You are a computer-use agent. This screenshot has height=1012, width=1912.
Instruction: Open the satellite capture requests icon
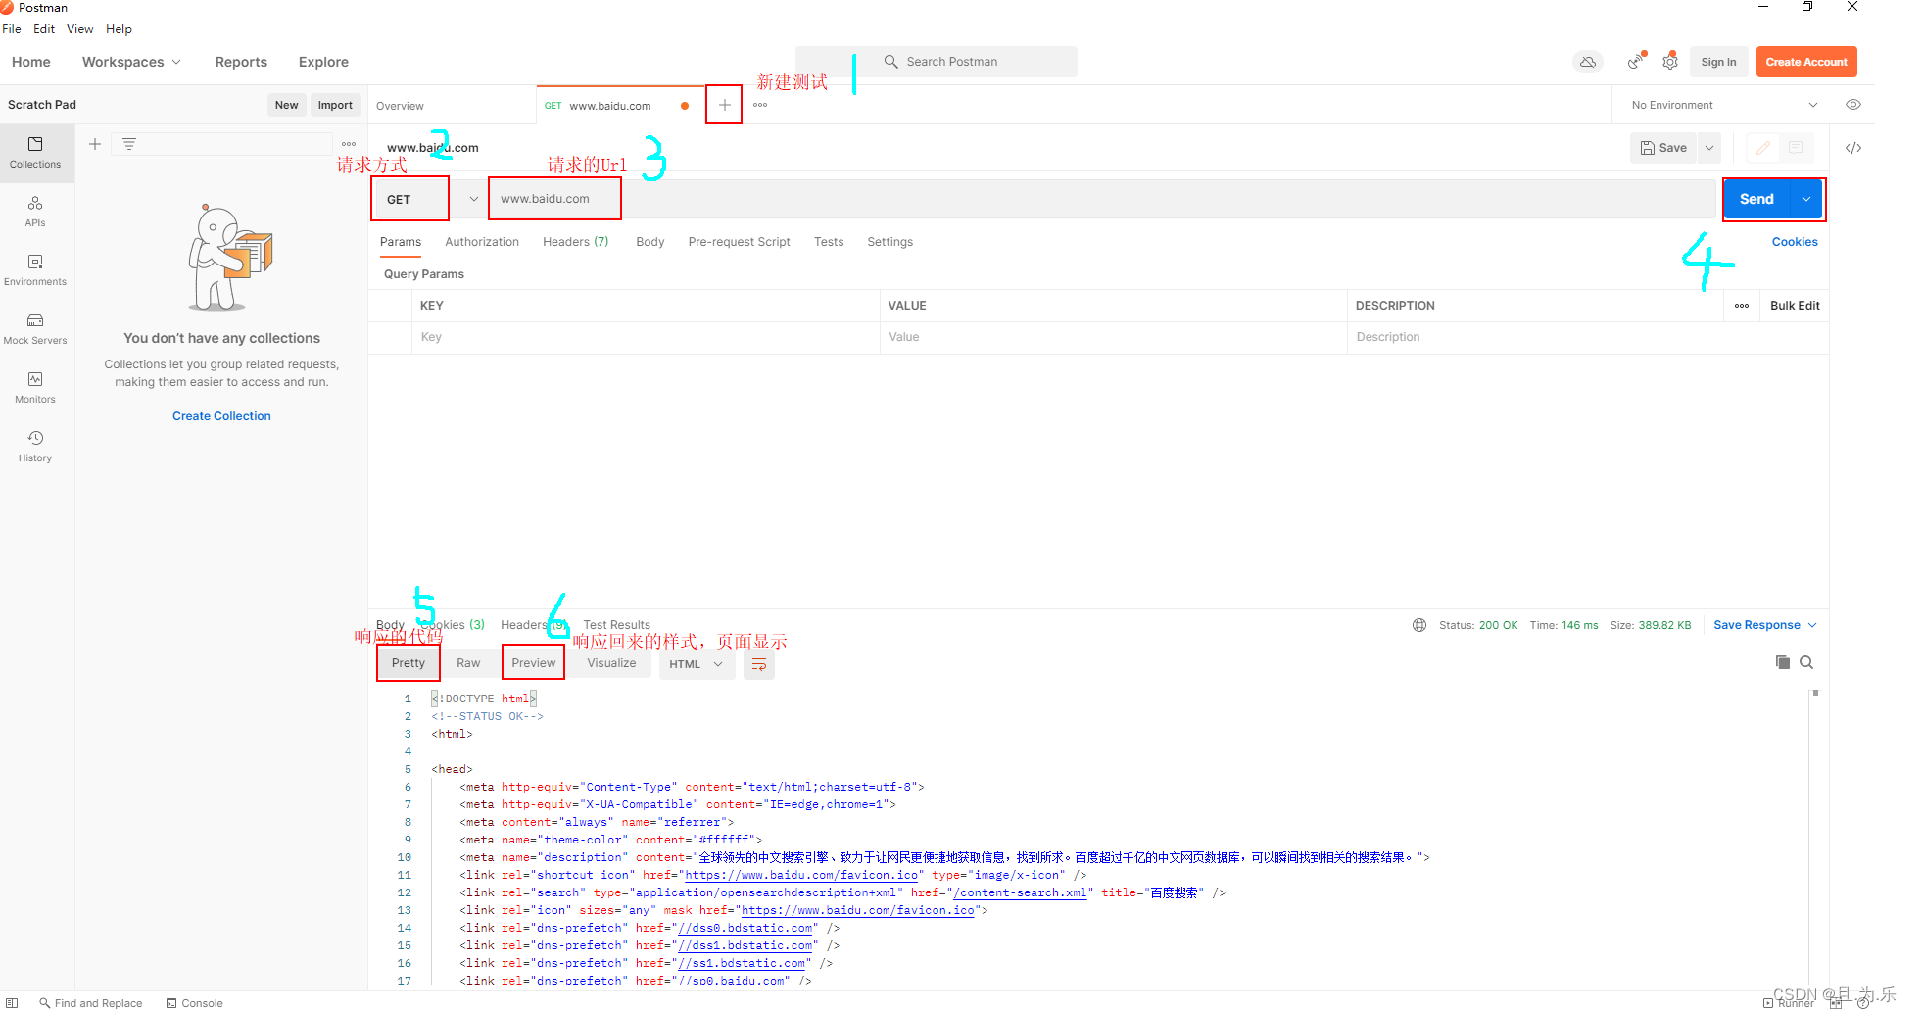pos(1635,62)
